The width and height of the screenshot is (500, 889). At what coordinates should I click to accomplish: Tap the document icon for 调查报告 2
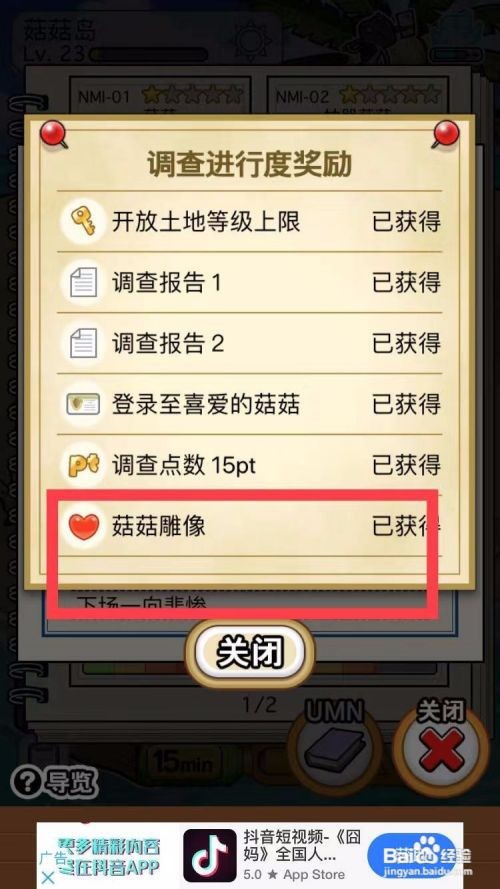[83, 344]
